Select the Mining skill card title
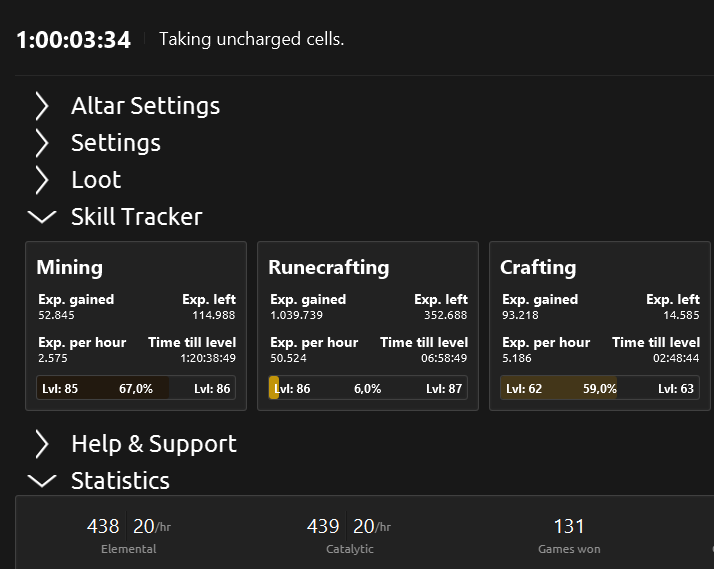714x569 pixels. point(69,267)
